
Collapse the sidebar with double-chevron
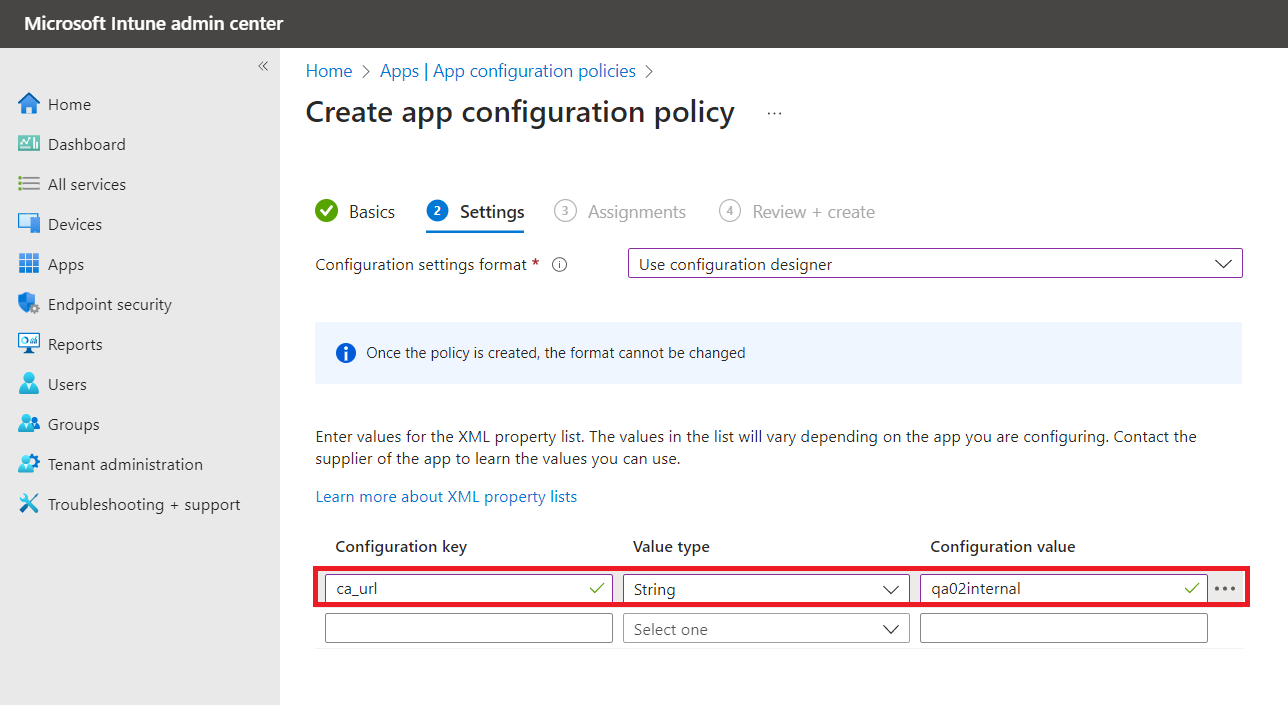click(263, 66)
